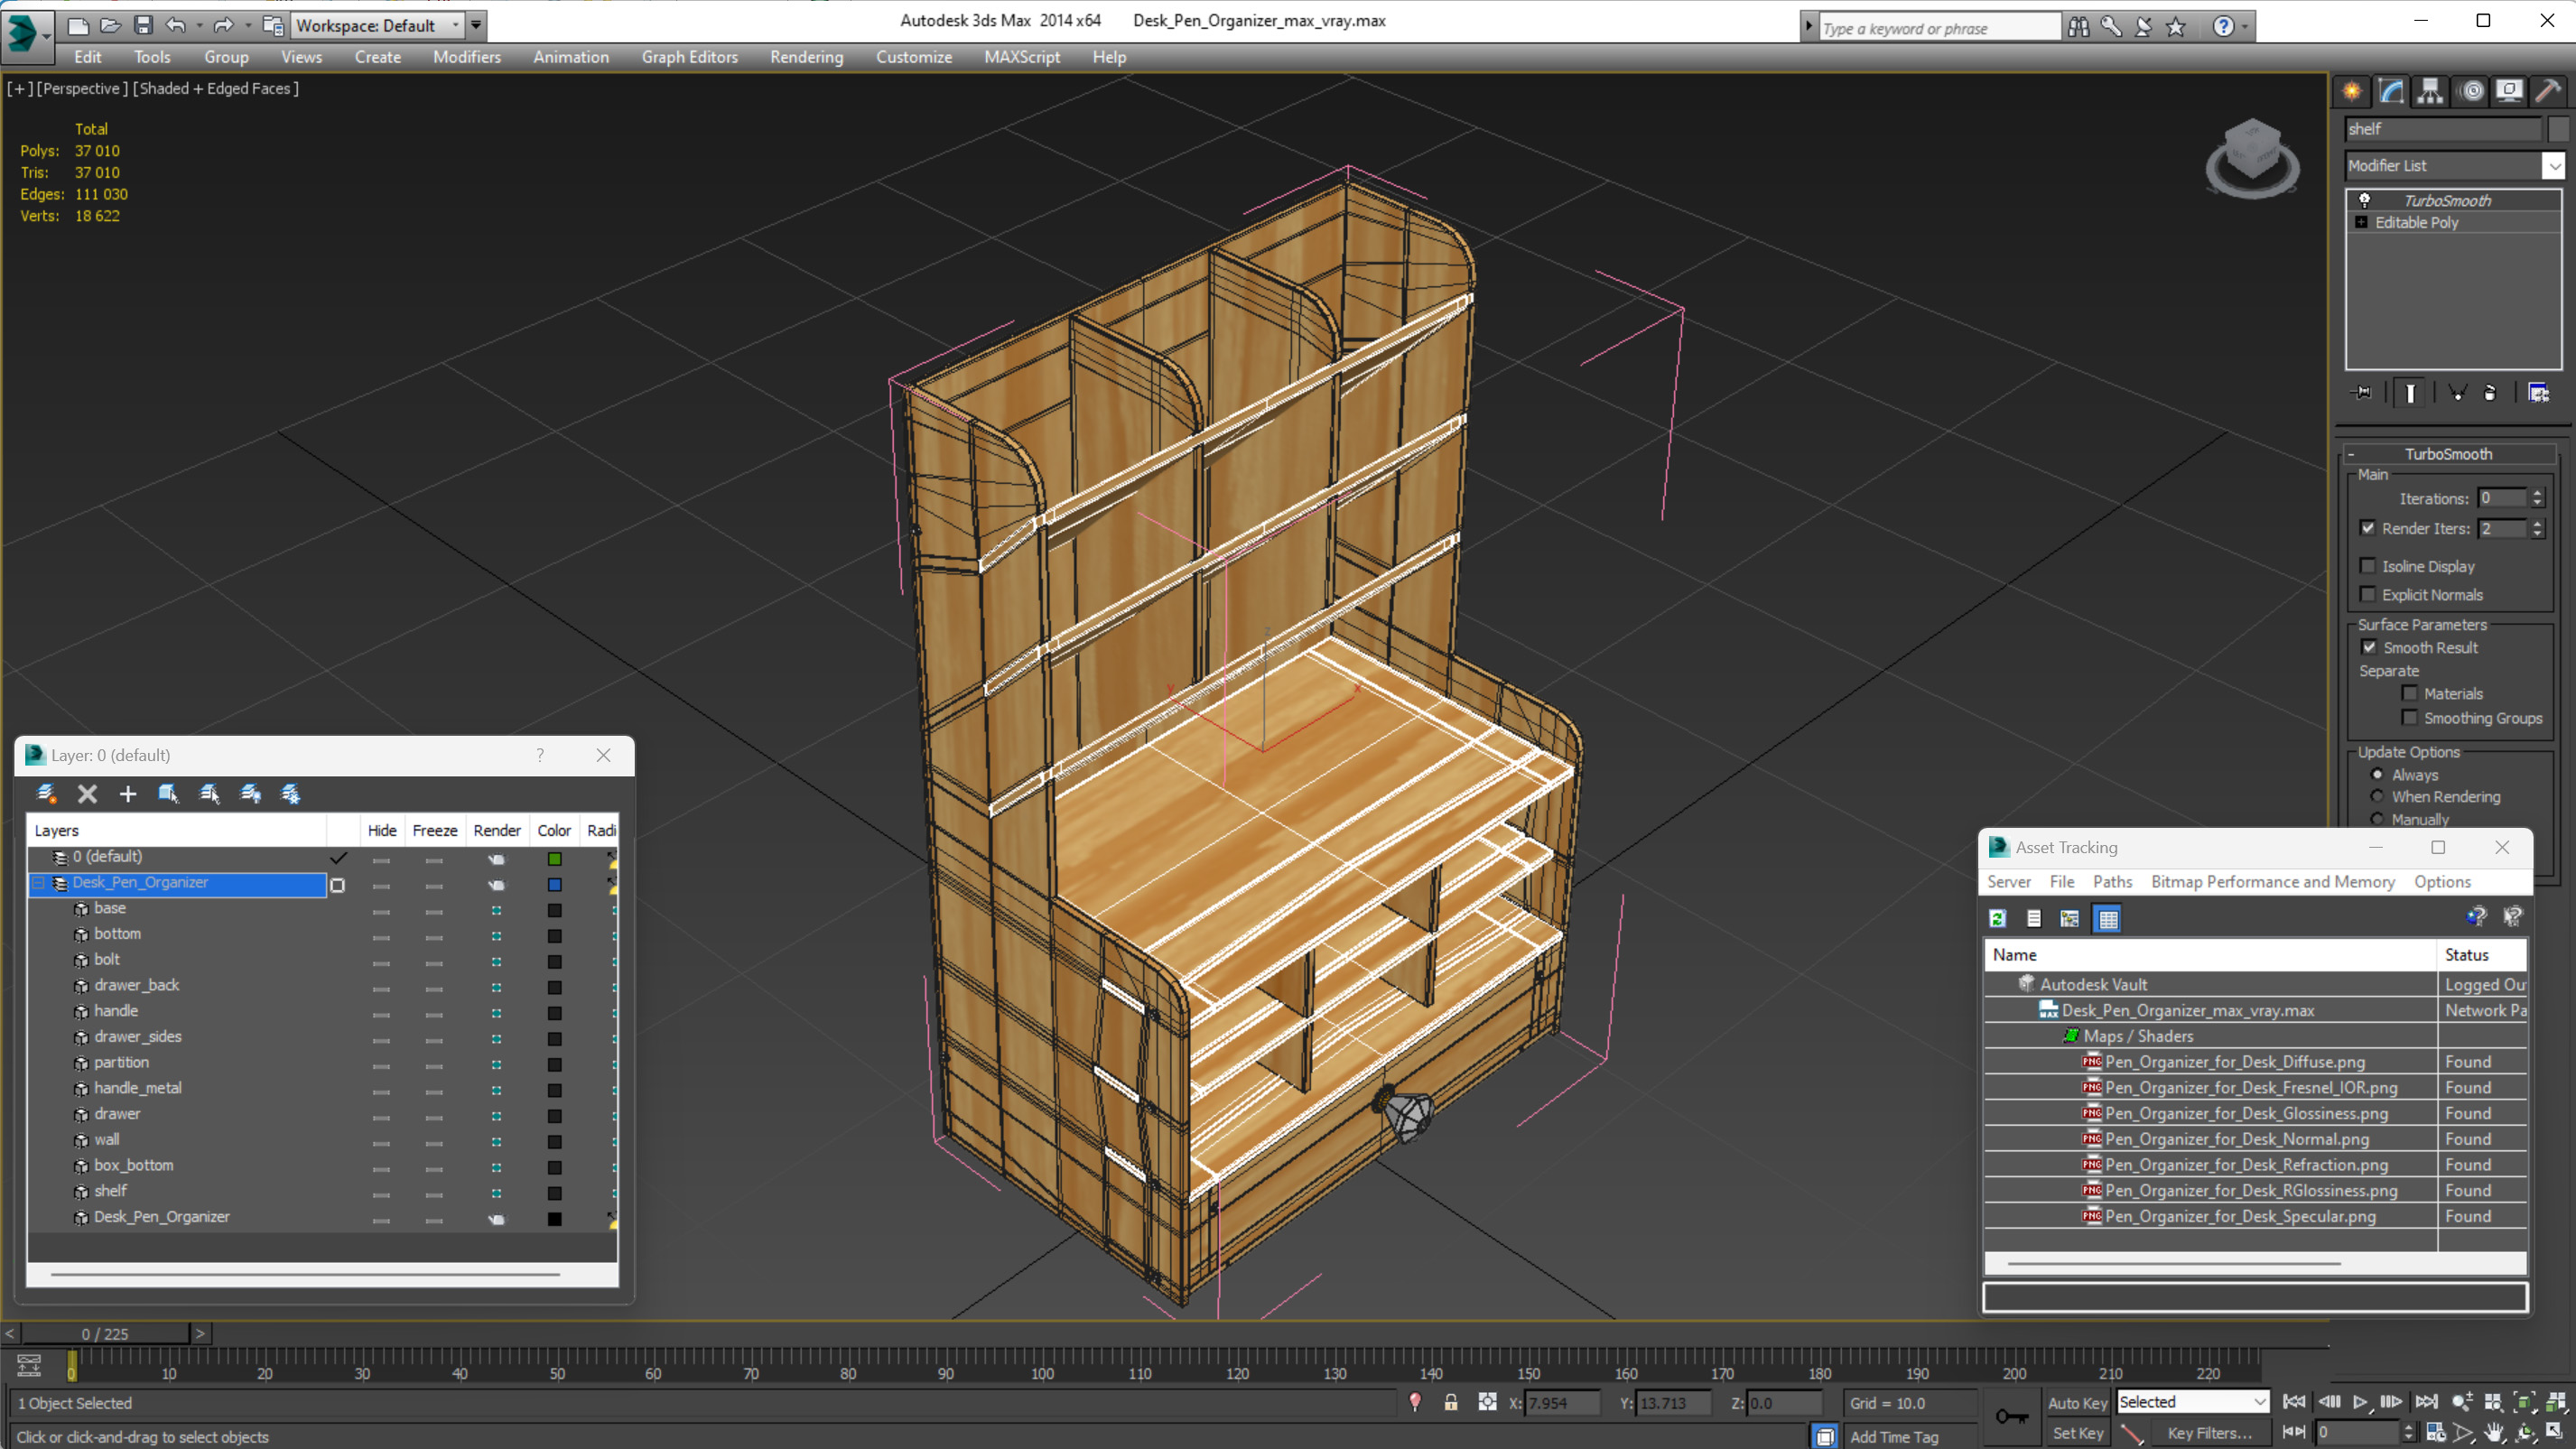The width and height of the screenshot is (2576, 1449).
Task: Open the Help dropdown arrow in the title bar
Action: point(2245,27)
